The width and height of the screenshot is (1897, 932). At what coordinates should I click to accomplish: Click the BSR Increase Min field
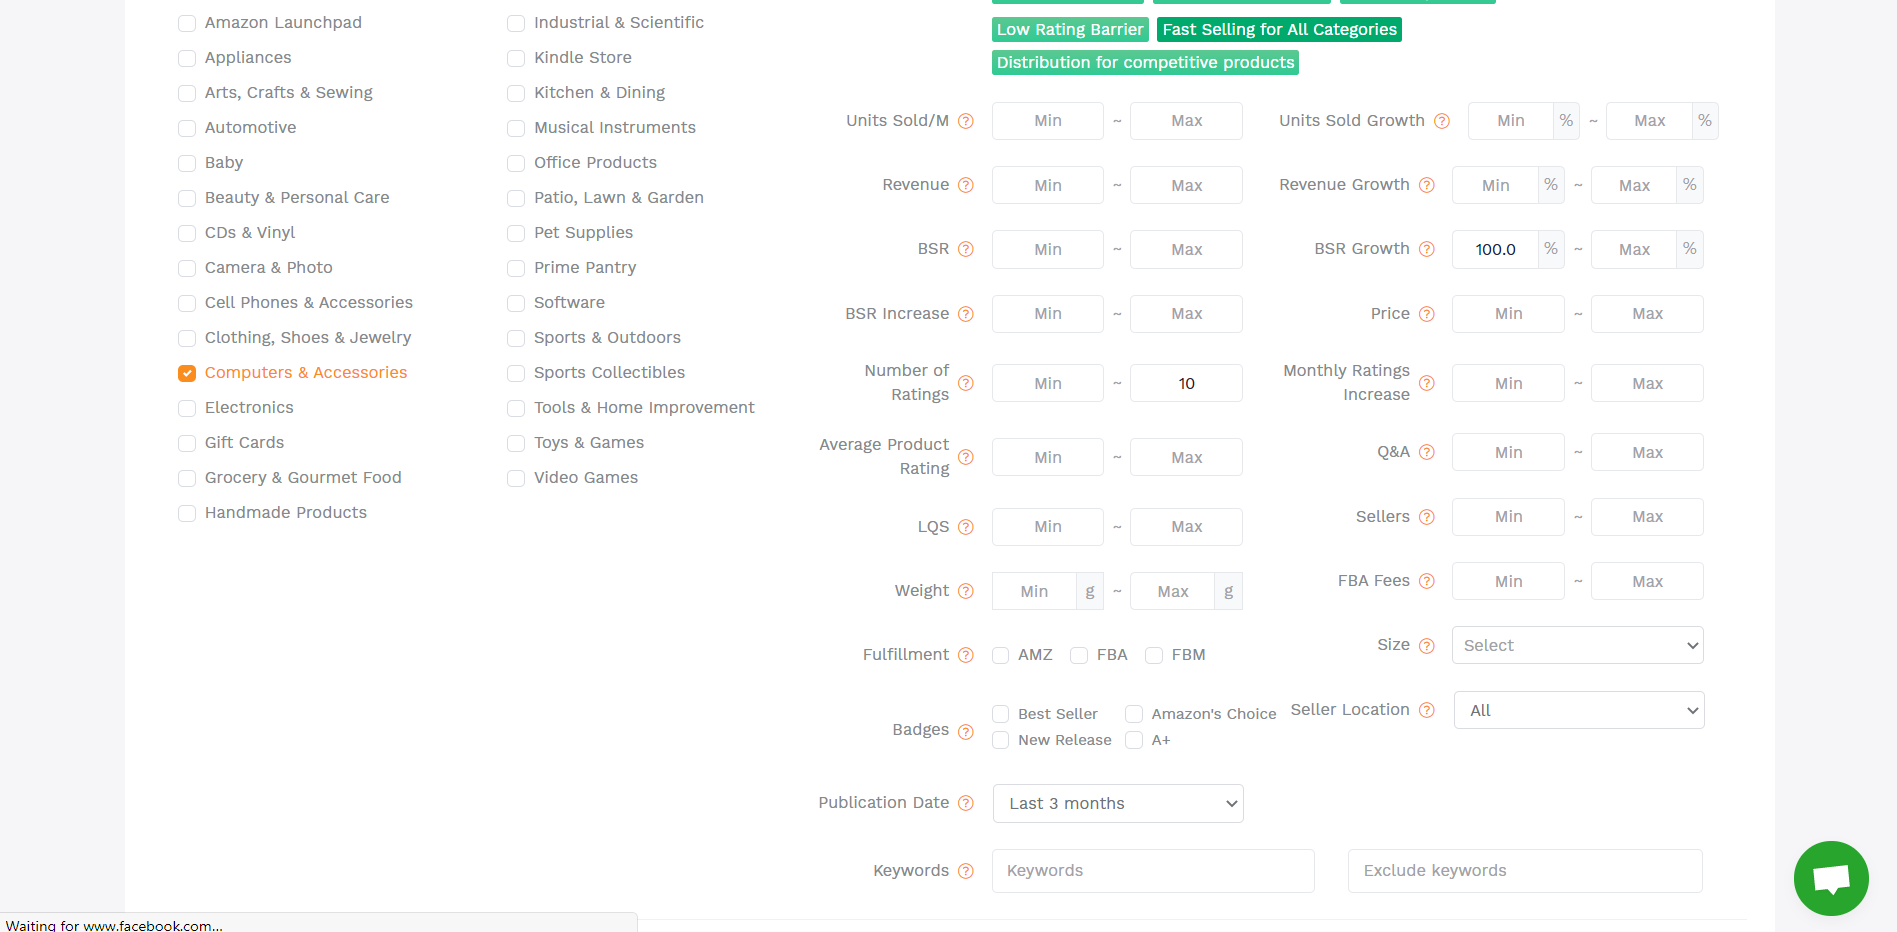tap(1048, 314)
